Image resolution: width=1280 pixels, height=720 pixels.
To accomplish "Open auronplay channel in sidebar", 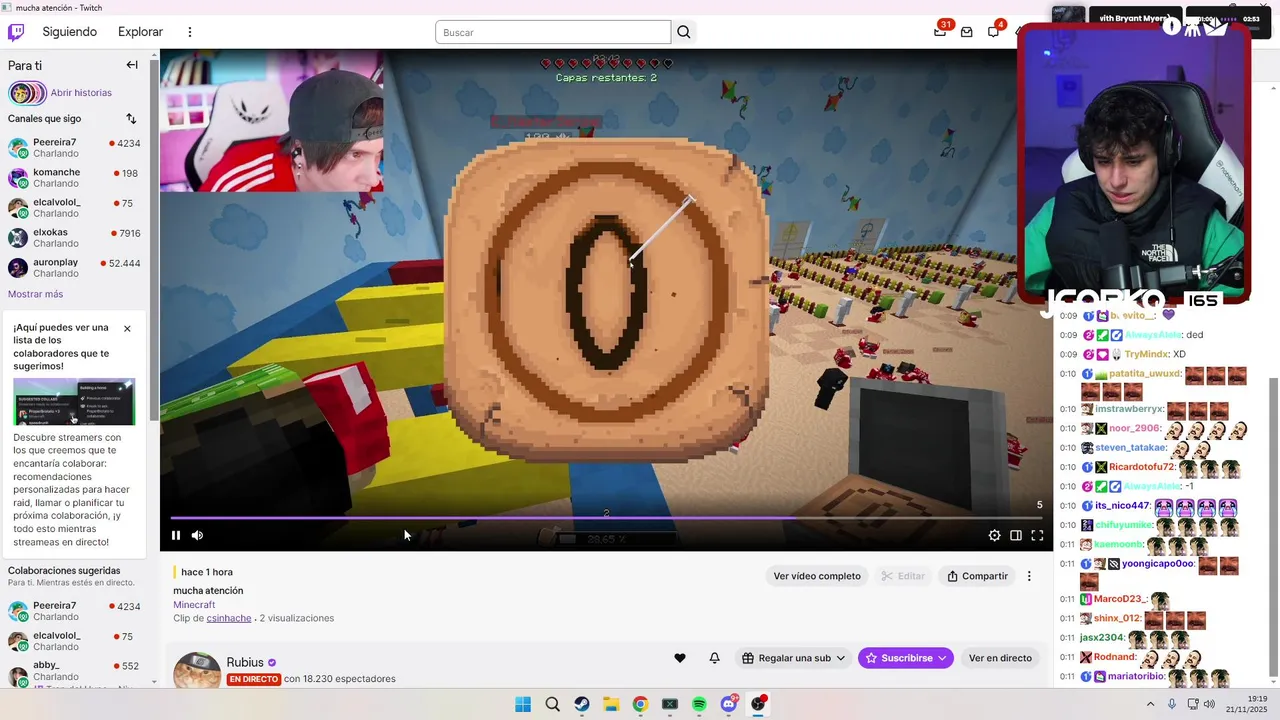I will [75, 268].
